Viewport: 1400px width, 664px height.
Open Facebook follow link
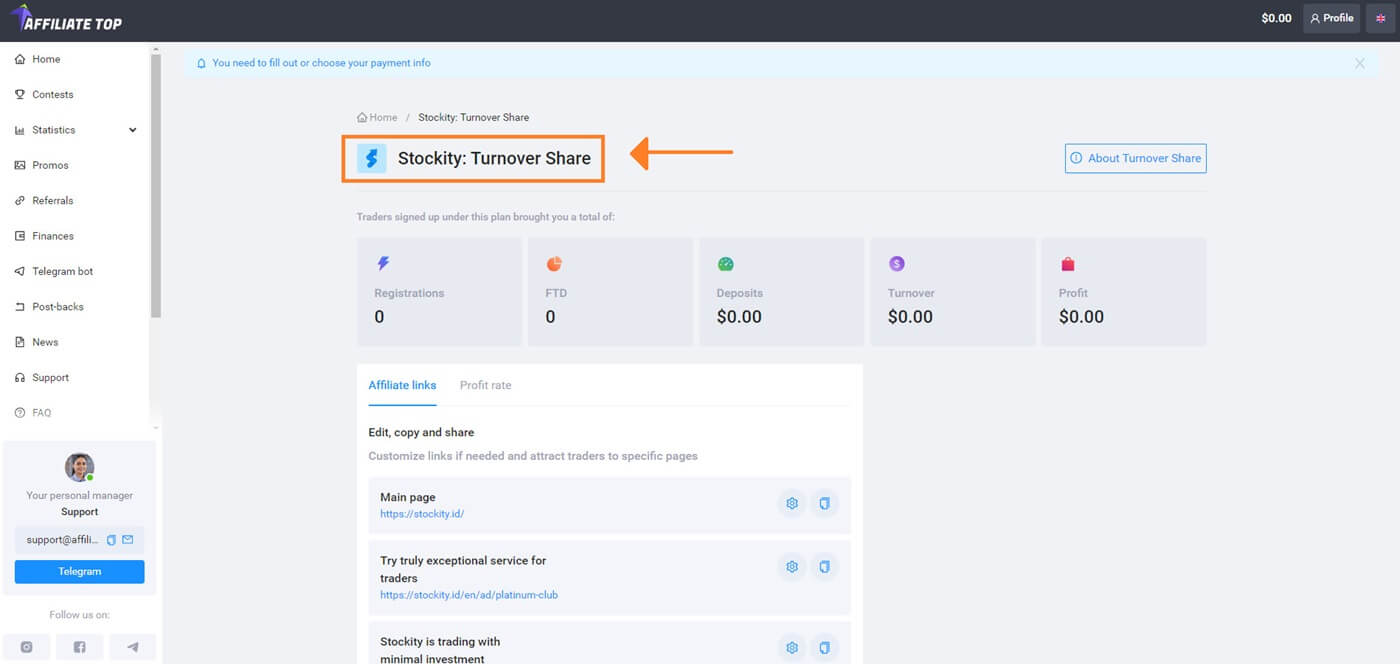(x=79, y=647)
